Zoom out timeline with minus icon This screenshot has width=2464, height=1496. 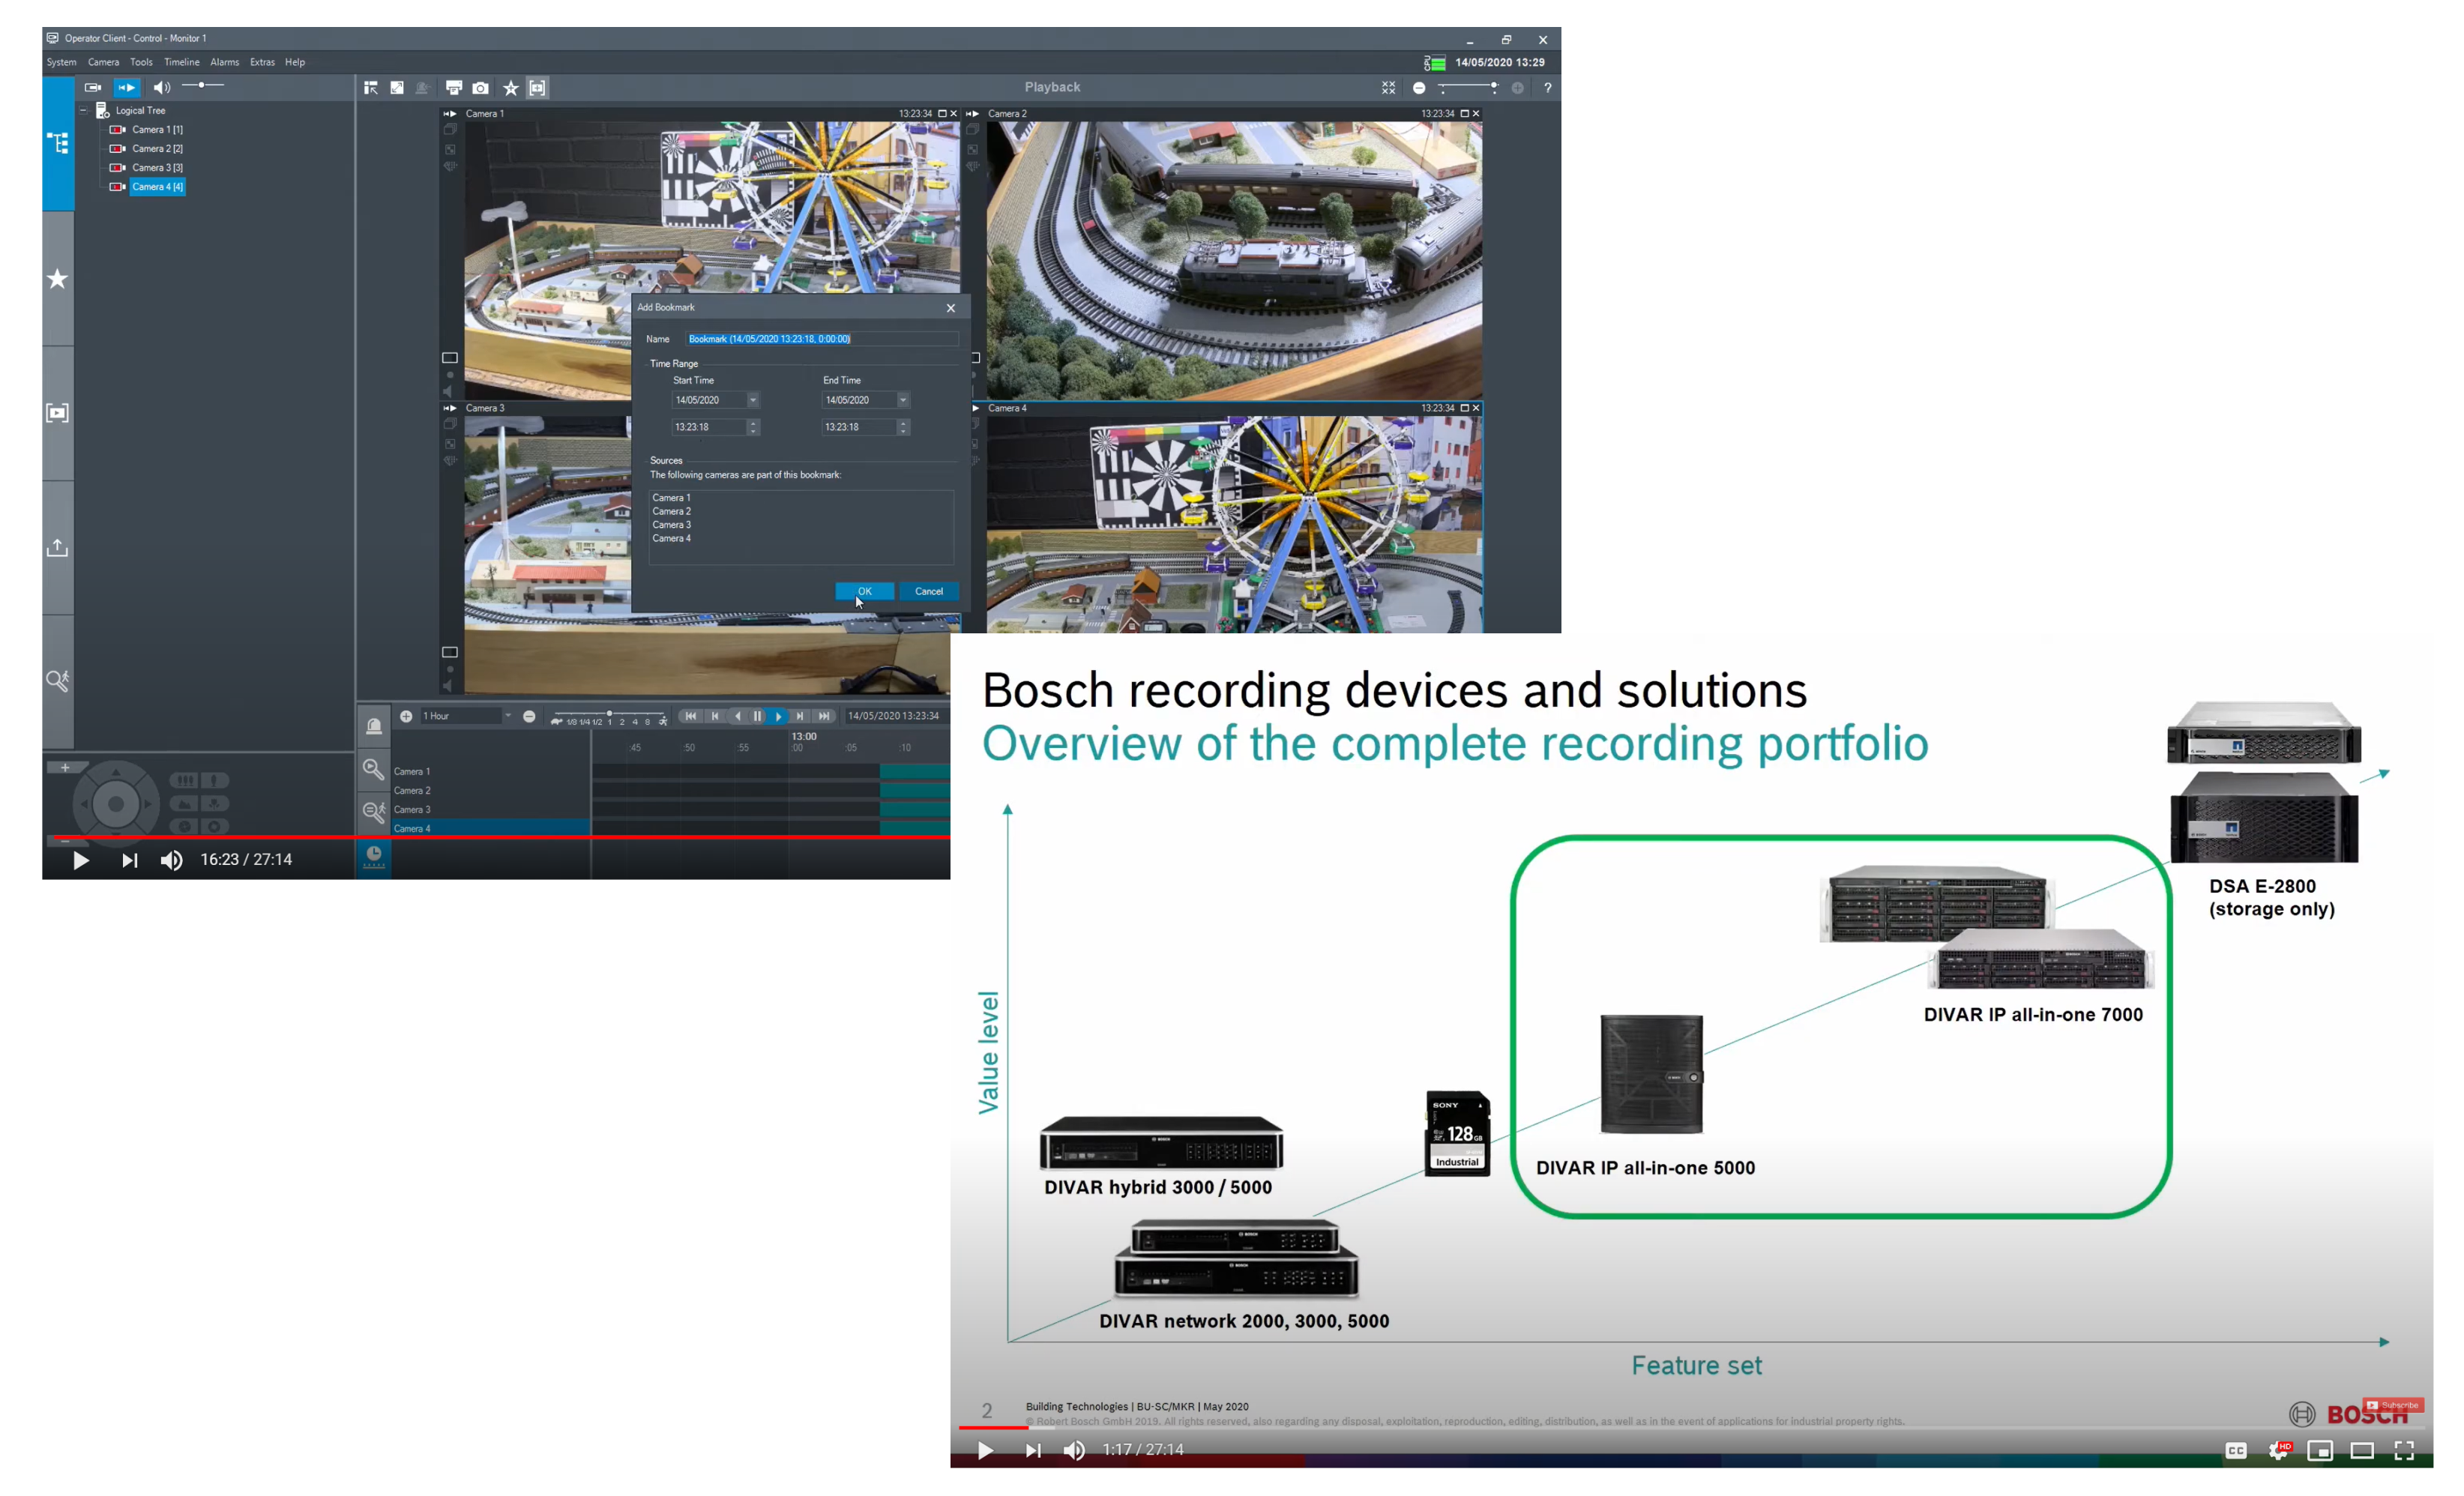tap(529, 716)
